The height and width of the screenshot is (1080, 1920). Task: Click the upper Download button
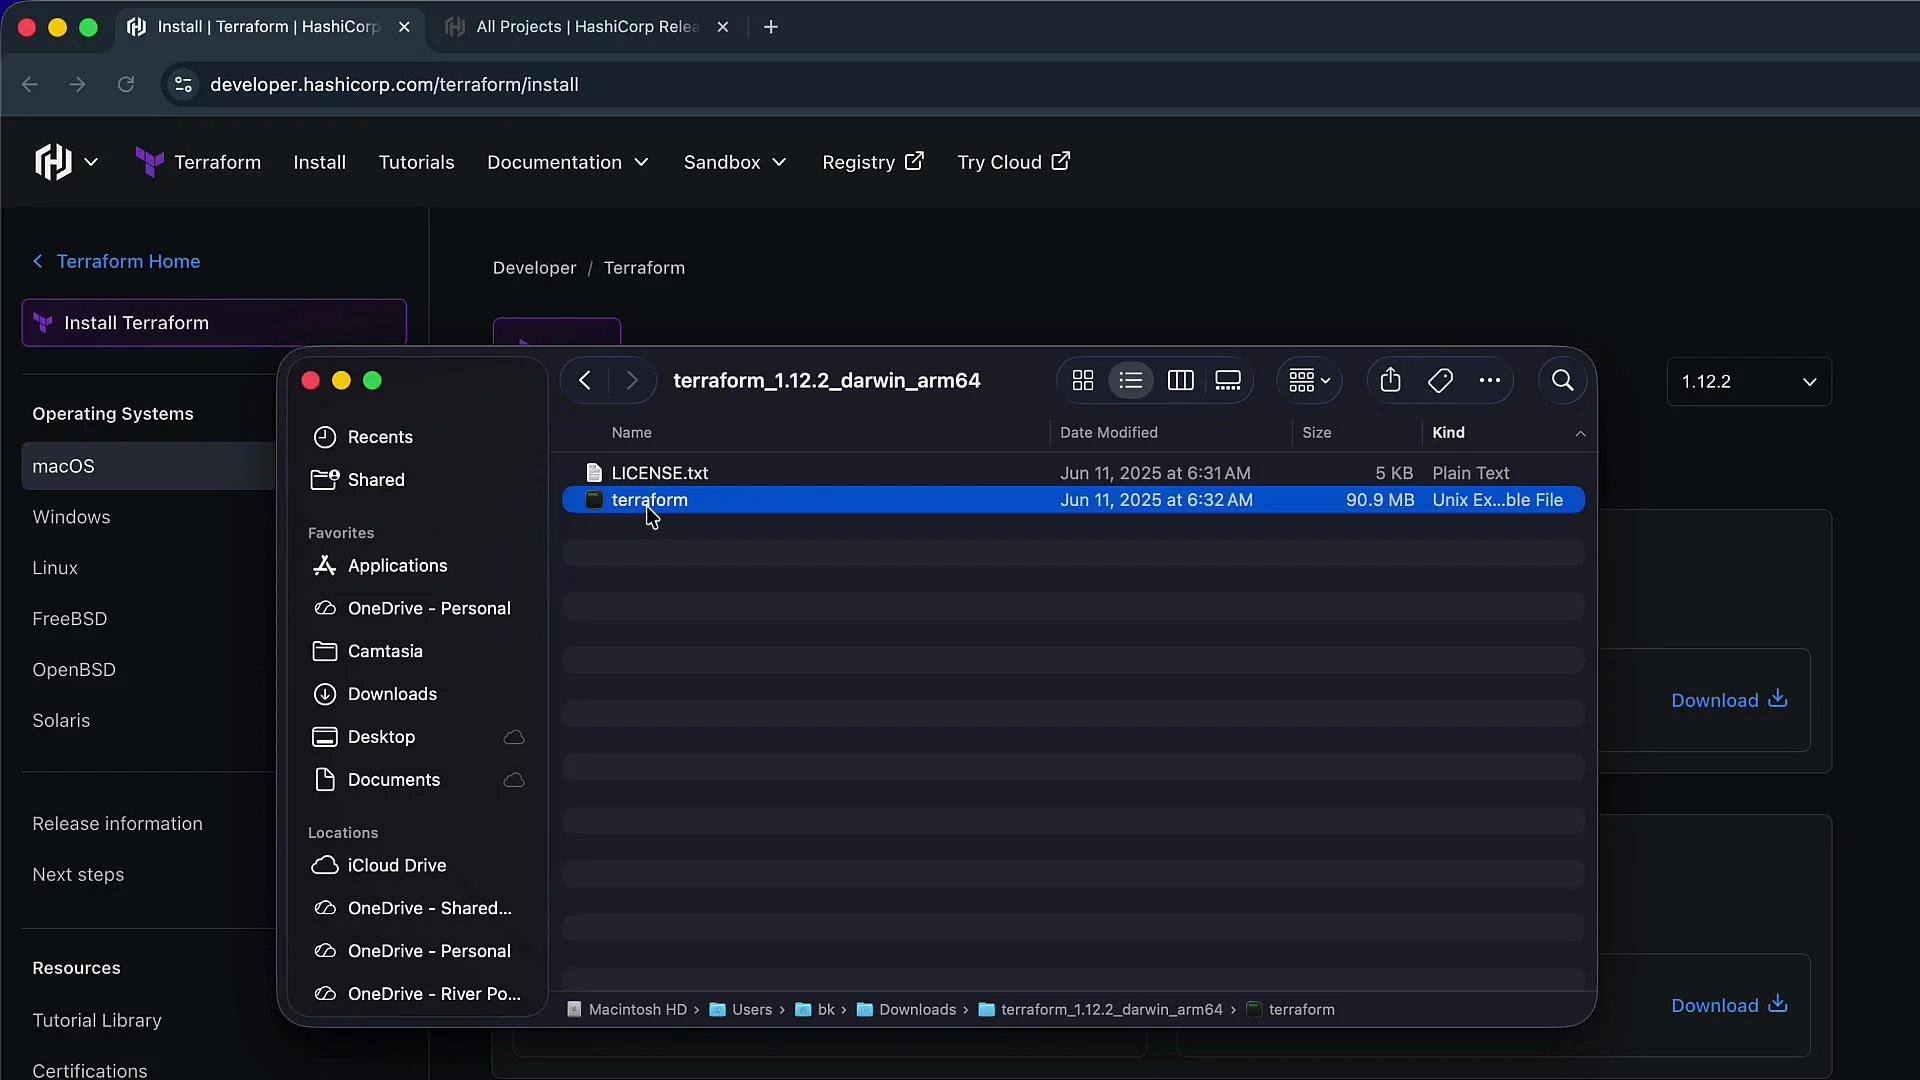click(x=1729, y=700)
